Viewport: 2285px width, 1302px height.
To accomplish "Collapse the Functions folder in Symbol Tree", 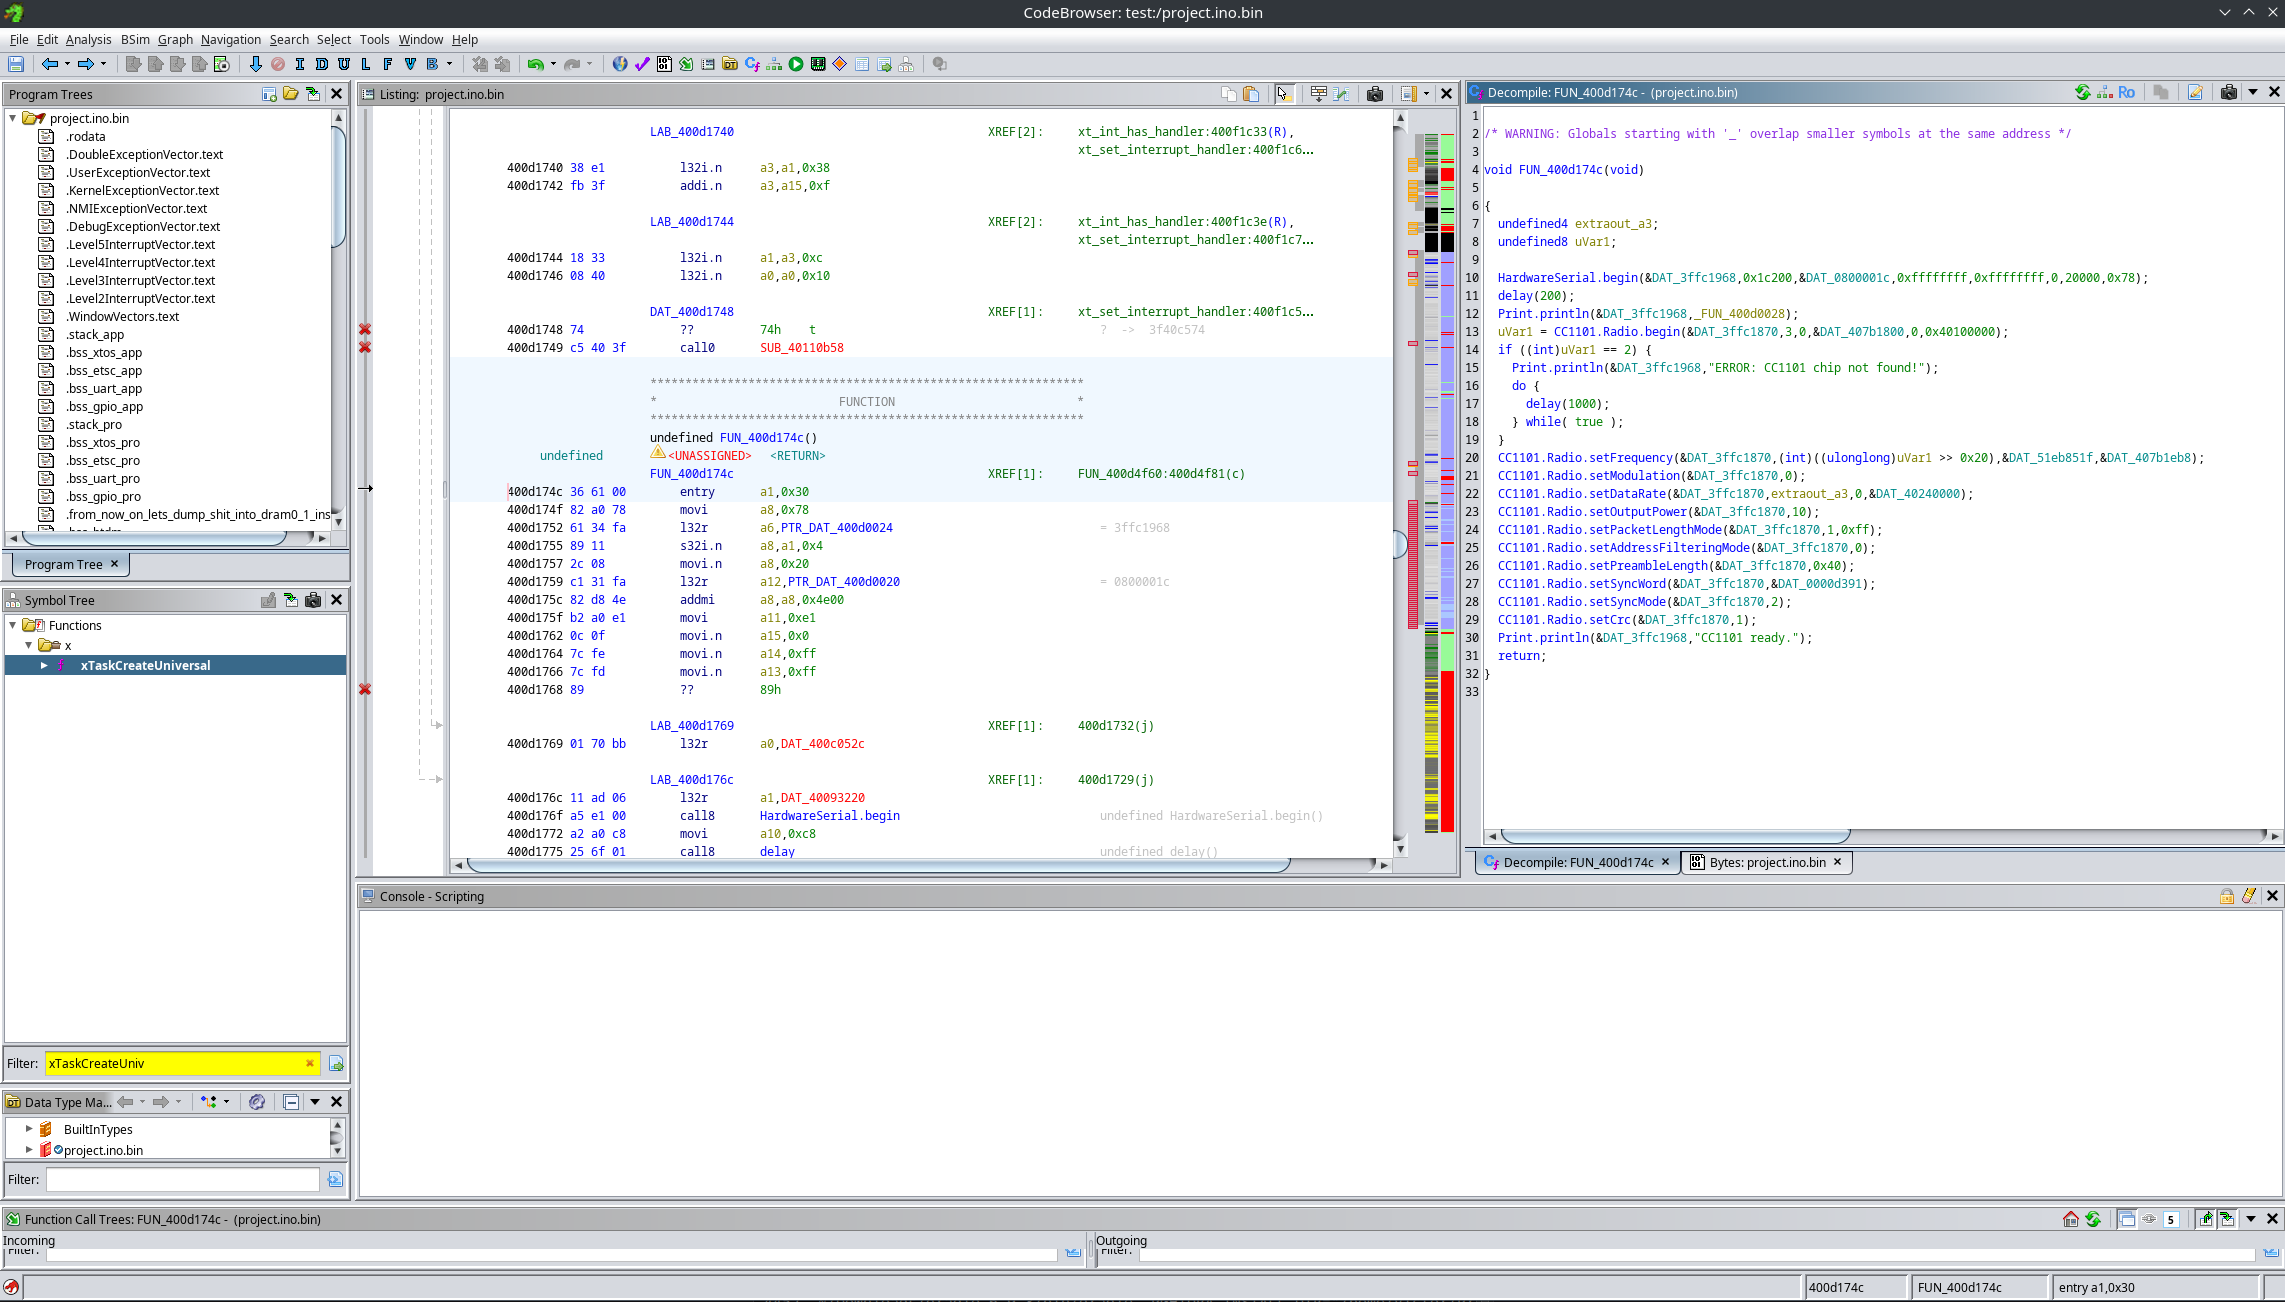I will (x=13, y=625).
